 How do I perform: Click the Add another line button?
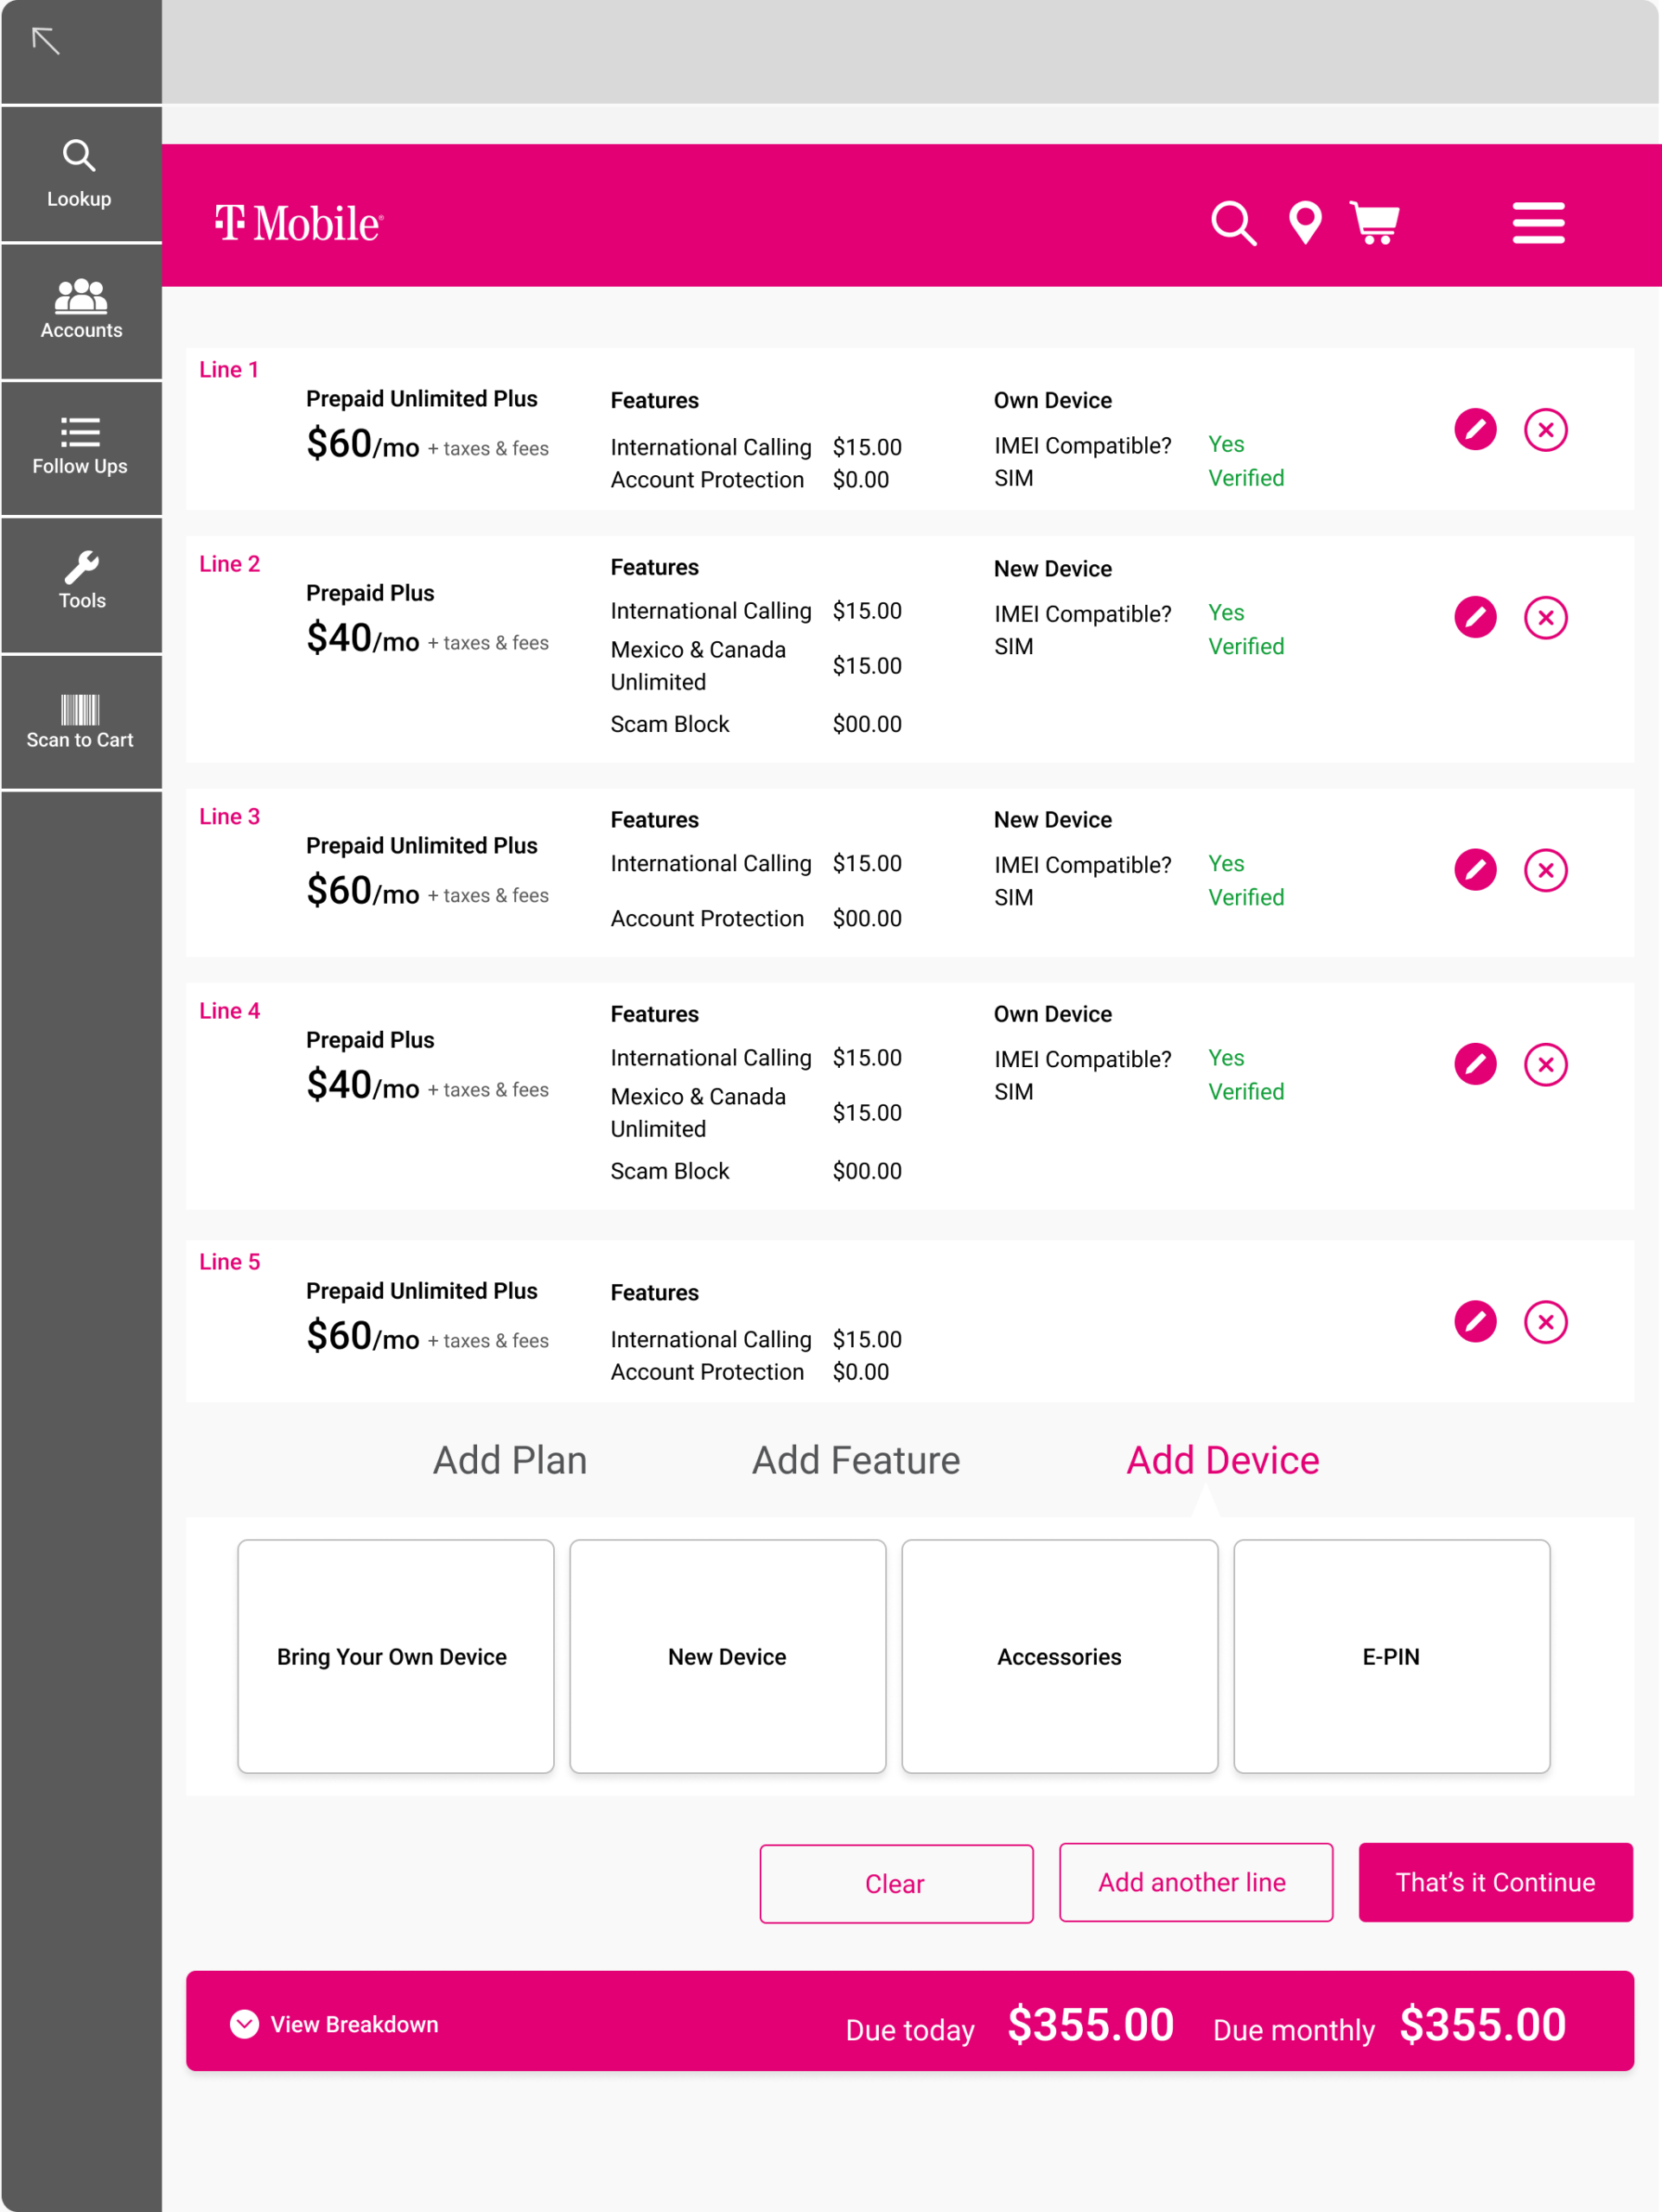pos(1195,1882)
